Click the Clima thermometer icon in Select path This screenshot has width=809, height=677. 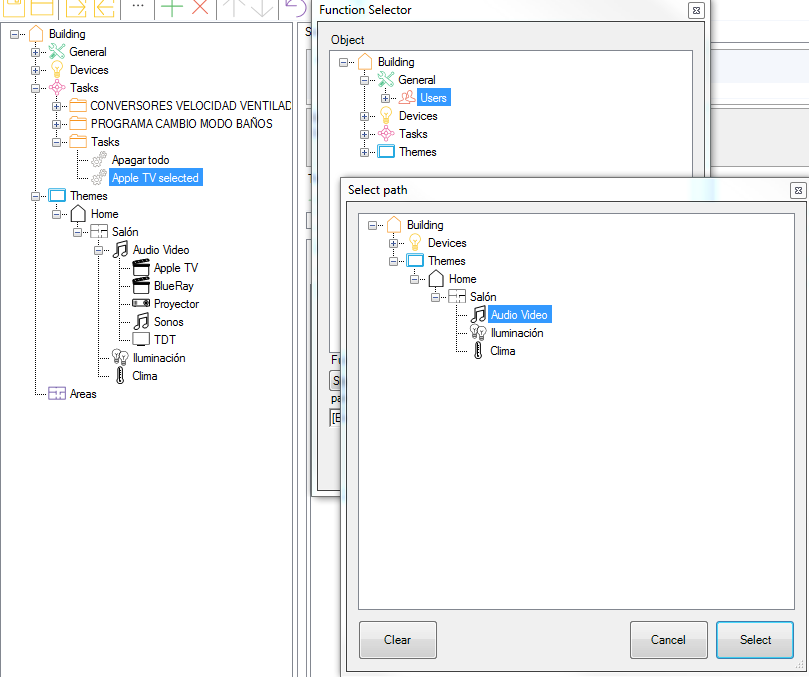pos(478,351)
